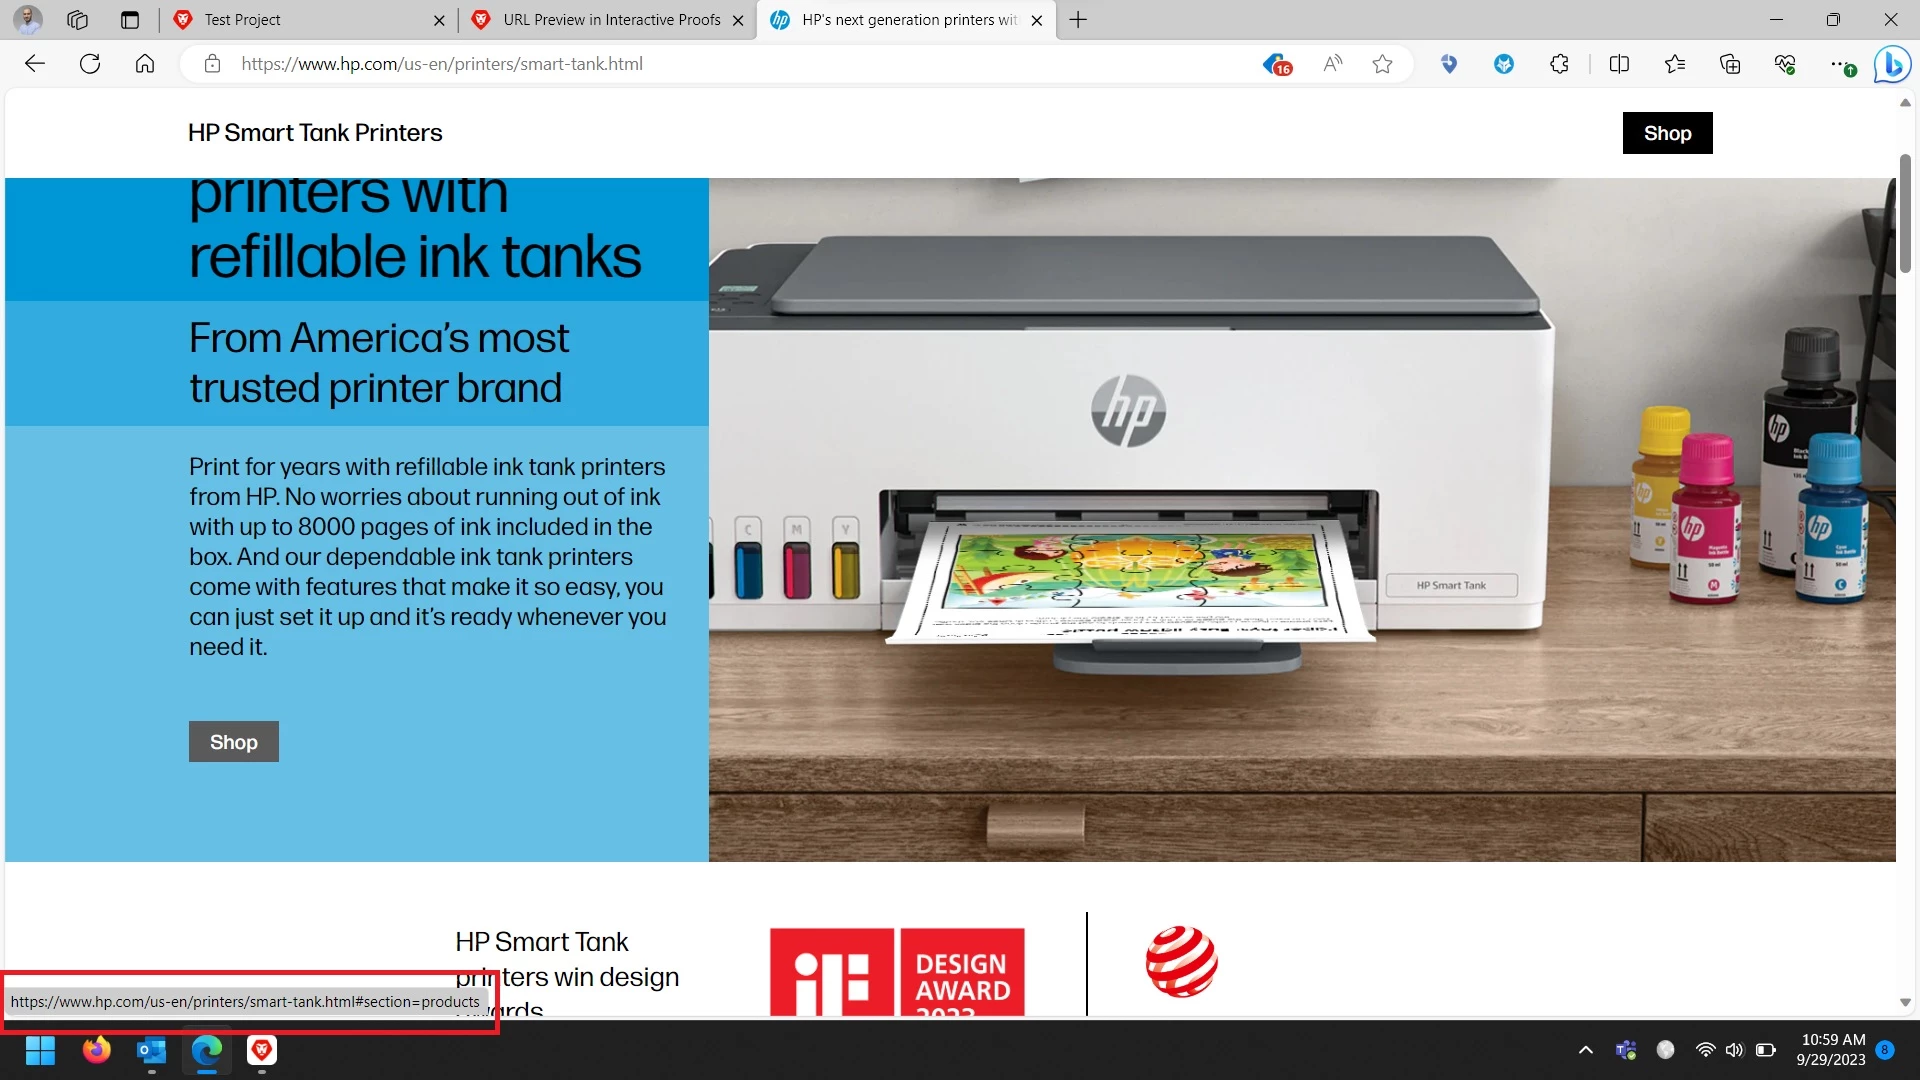Click the page vertical scrollbar thumb
This screenshot has height=1080, width=1920.
[1905, 212]
